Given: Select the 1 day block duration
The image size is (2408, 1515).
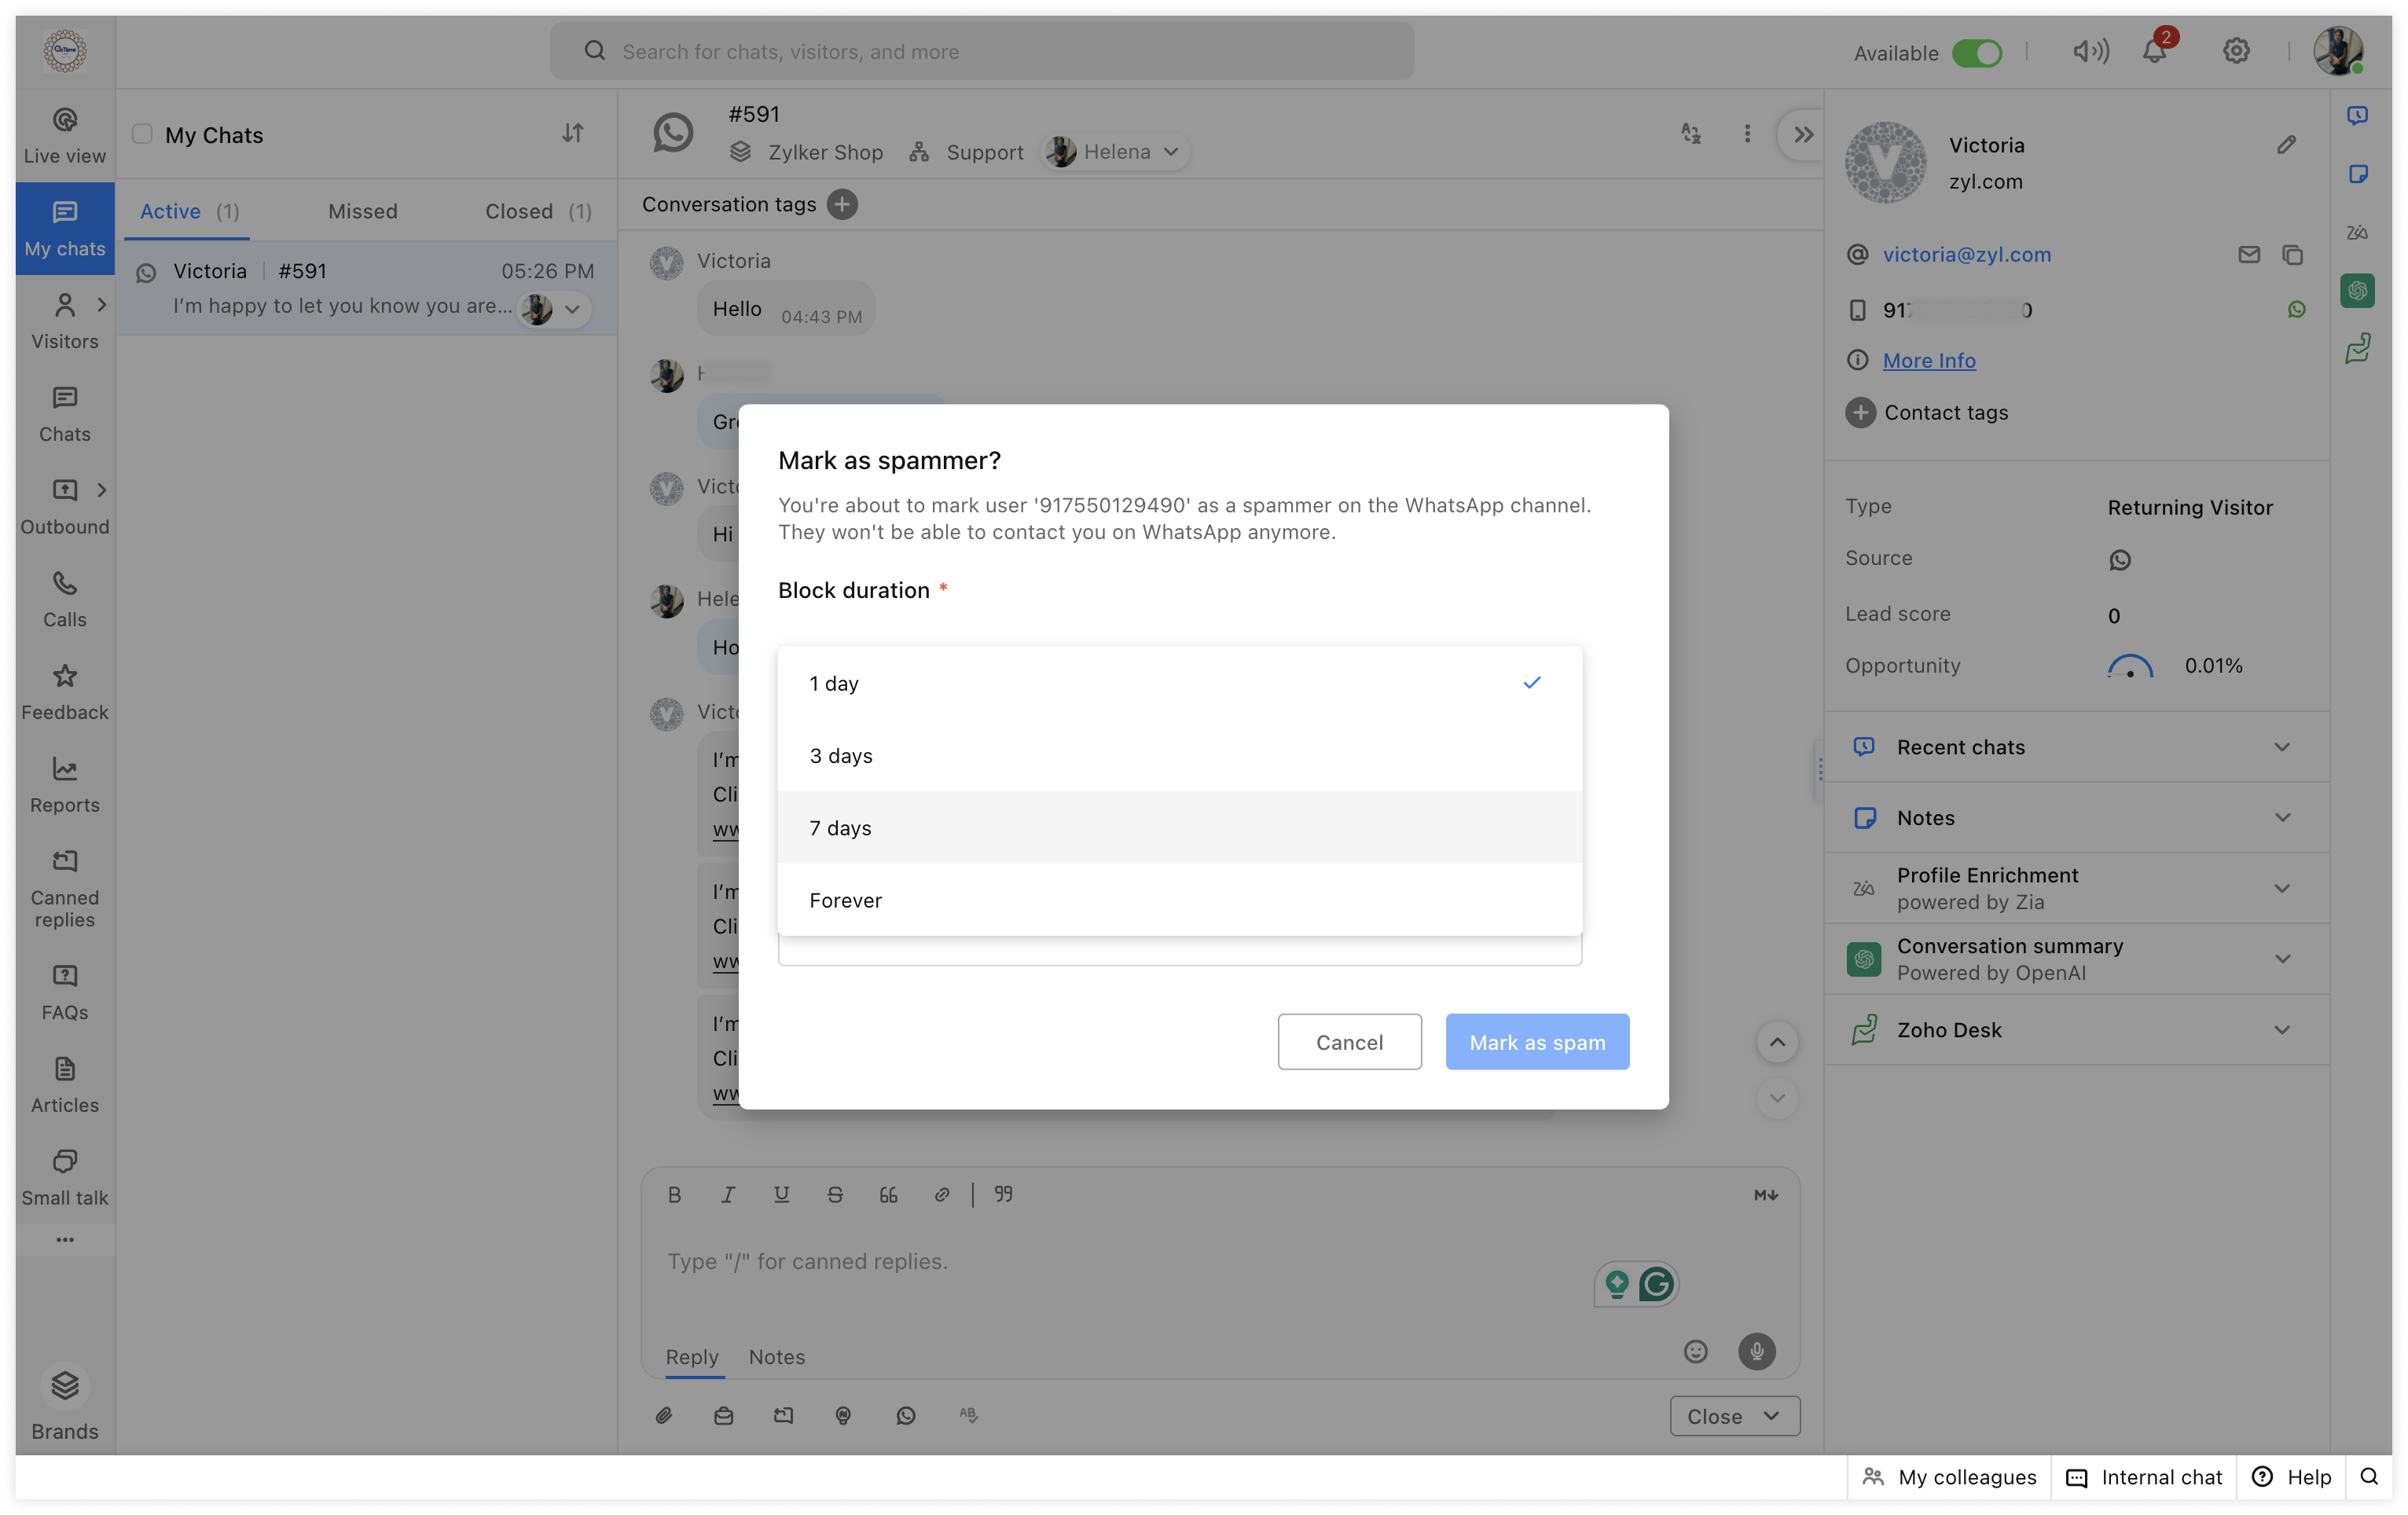Looking at the screenshot, I should (x=1179, y=683).
